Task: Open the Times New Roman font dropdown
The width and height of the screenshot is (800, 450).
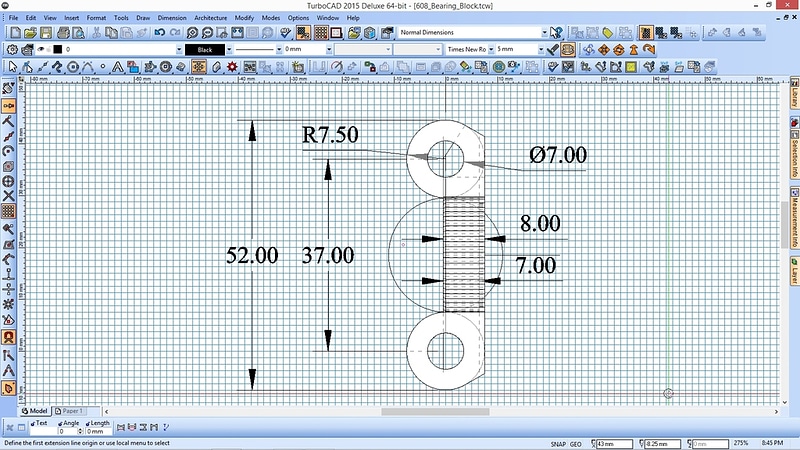Action: click(491, 49)
